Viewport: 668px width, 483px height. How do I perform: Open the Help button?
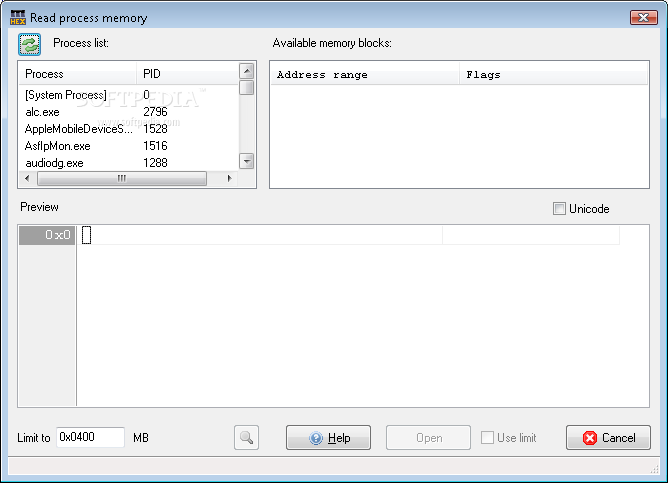(x=328, y=437)
